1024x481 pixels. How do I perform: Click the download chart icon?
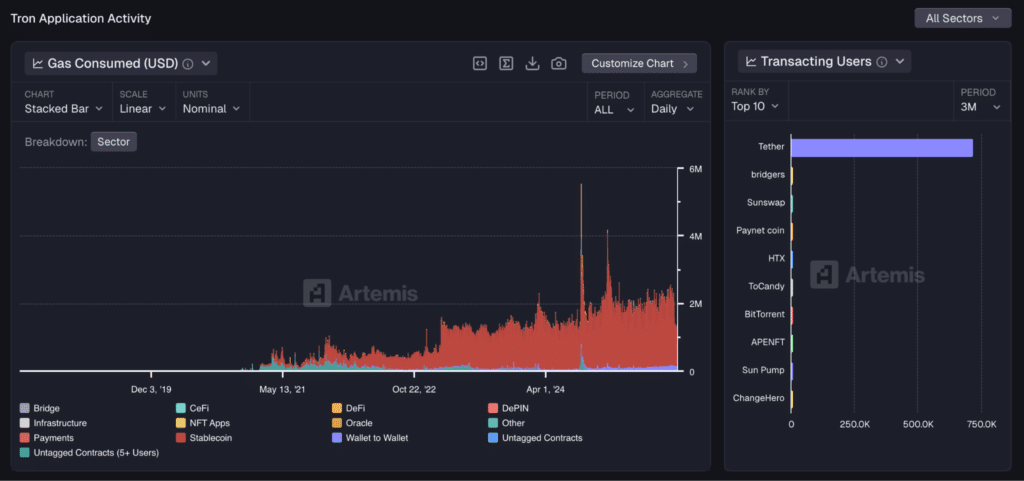point(532,63)
